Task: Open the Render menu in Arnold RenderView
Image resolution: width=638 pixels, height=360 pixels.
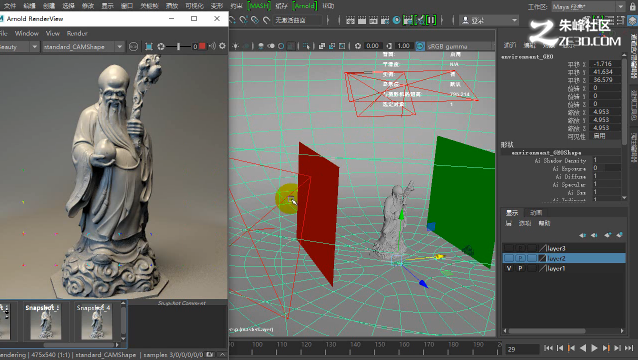Action: (77, 33)
